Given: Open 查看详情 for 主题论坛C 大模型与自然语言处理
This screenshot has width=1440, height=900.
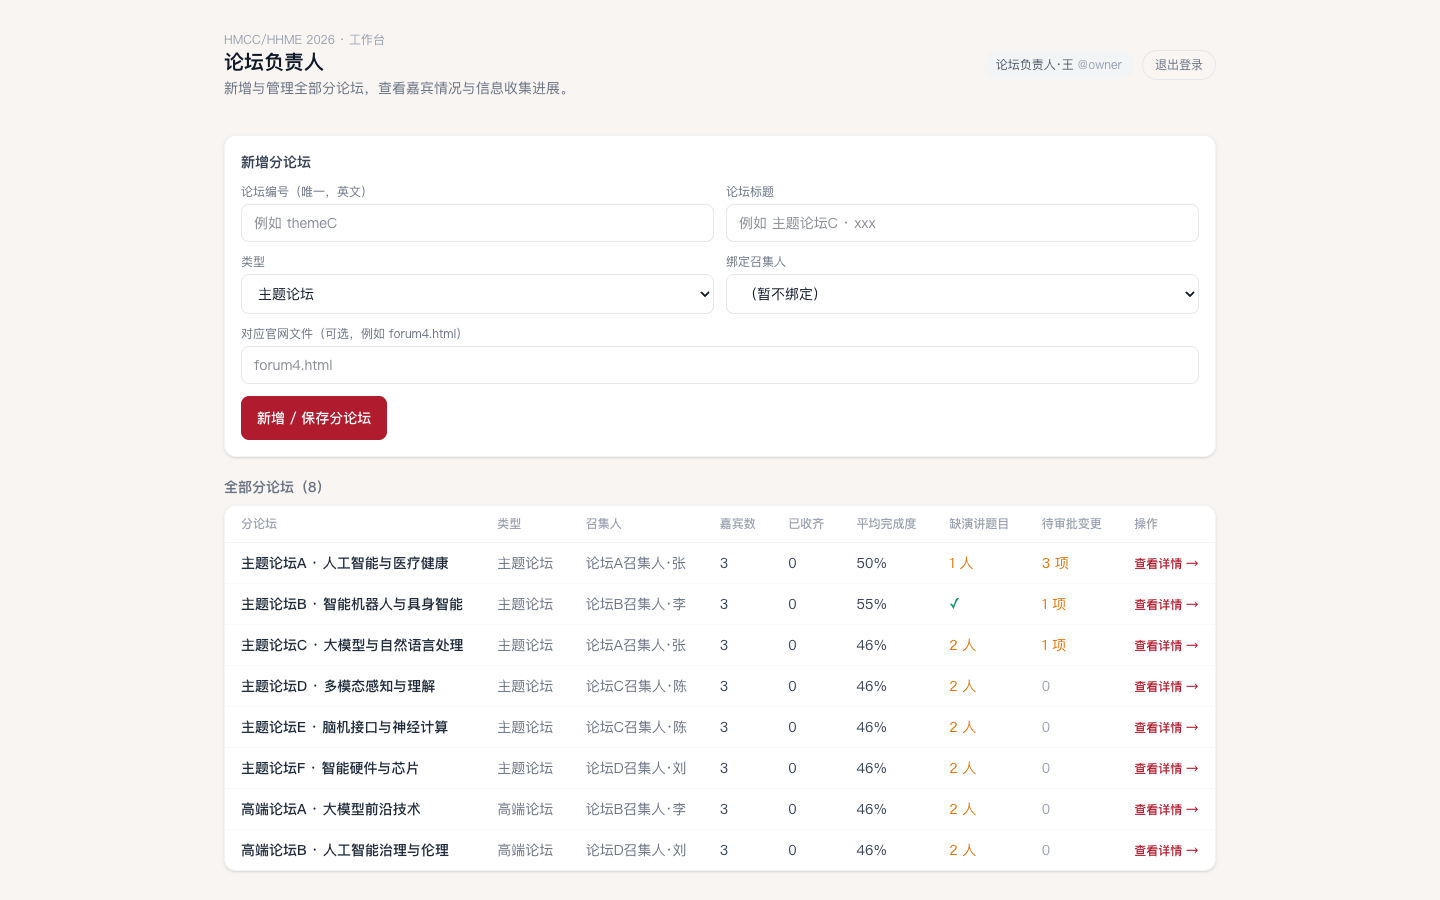Looking at the screenshot, I should click(1166, 646).
